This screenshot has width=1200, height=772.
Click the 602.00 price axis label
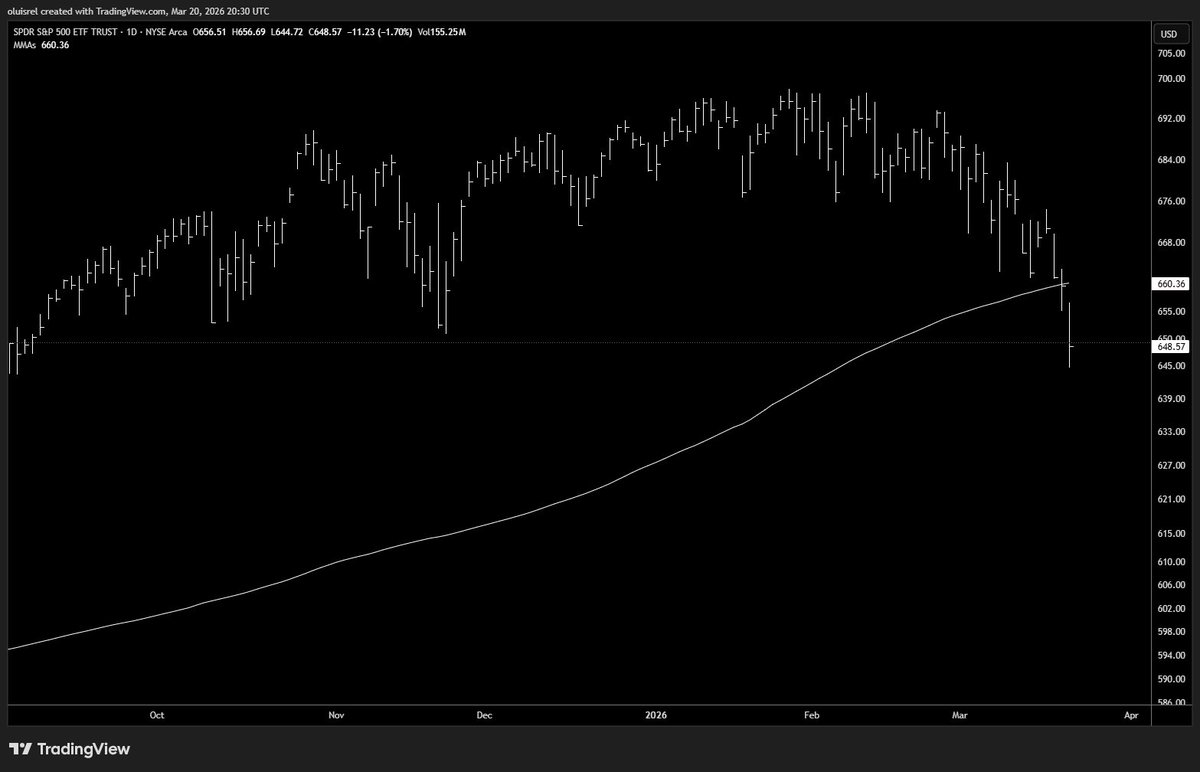tap(1170, 609)
